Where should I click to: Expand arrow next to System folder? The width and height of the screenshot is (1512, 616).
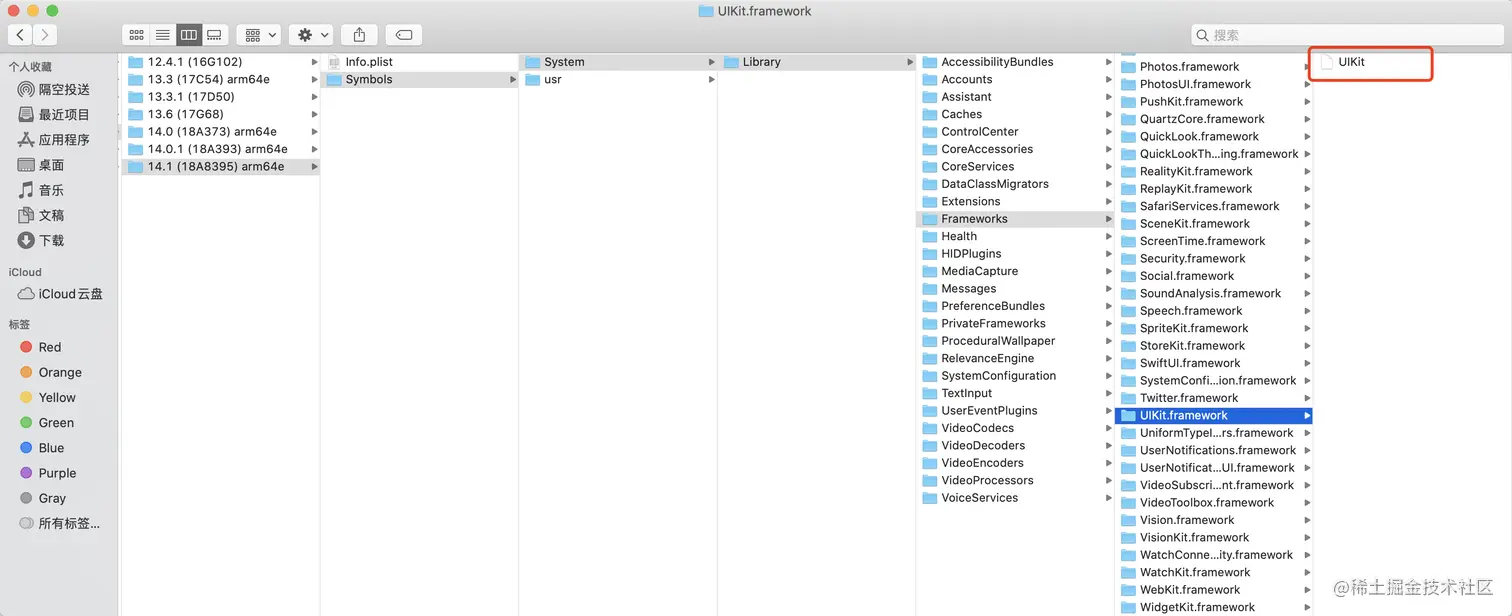[x=711, y=62]
